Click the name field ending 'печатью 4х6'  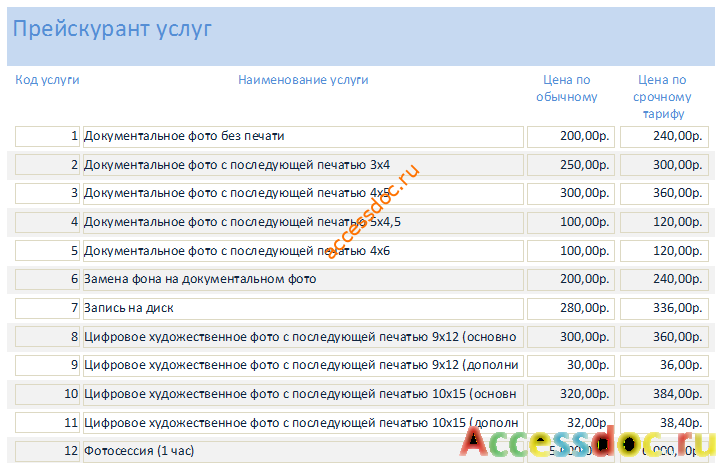click(x=303, y=251)
